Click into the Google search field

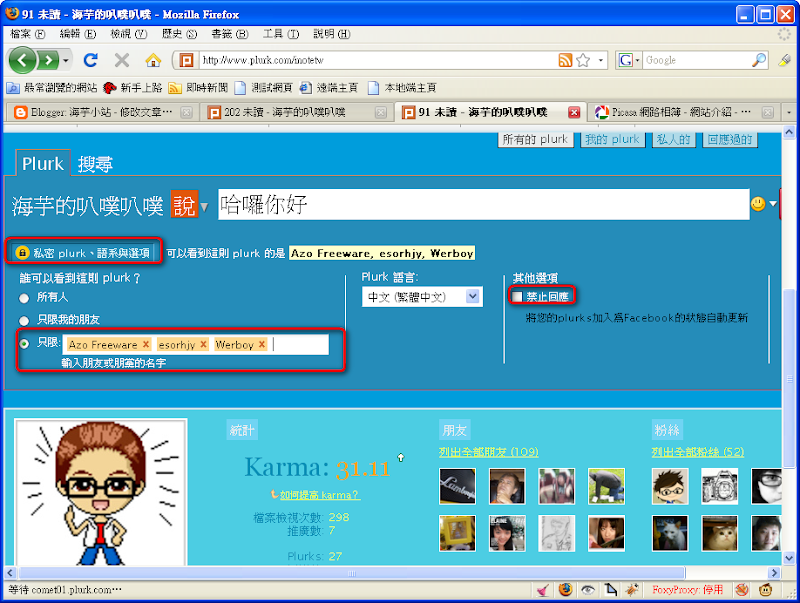point(697,60)
